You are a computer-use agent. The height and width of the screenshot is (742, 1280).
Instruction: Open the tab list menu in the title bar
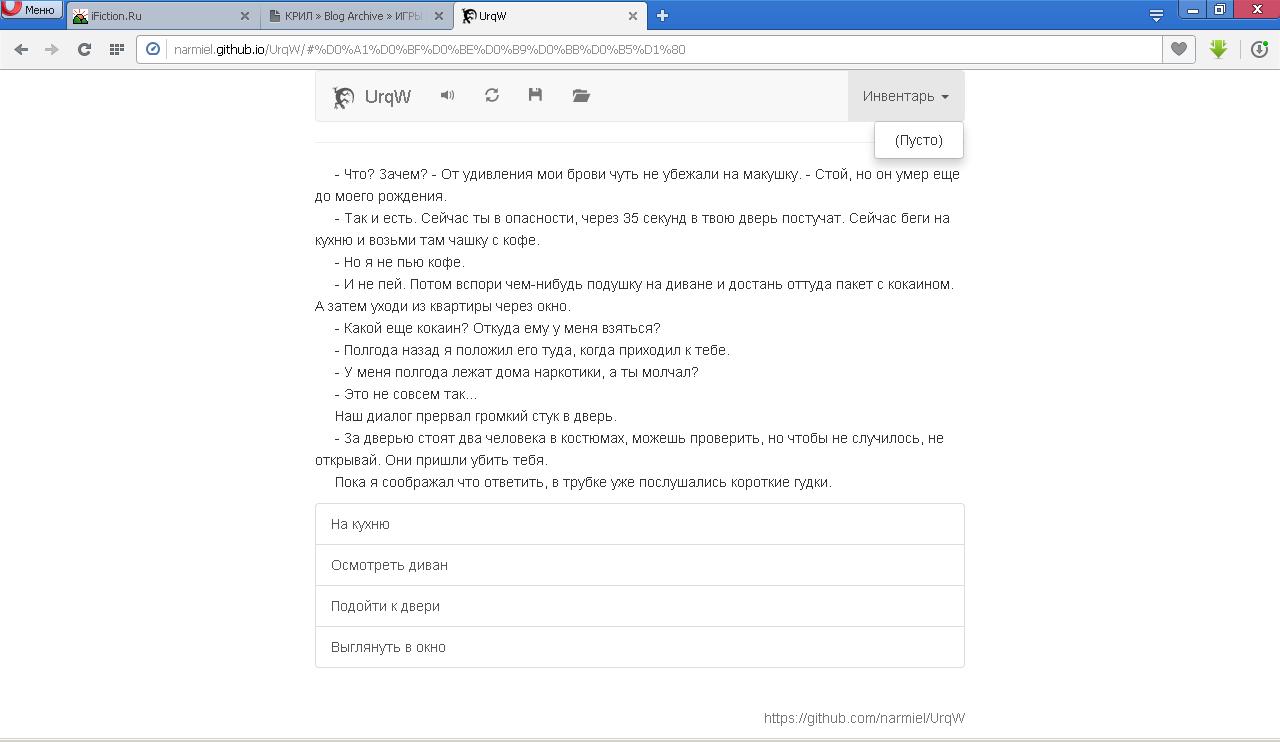1156,15
